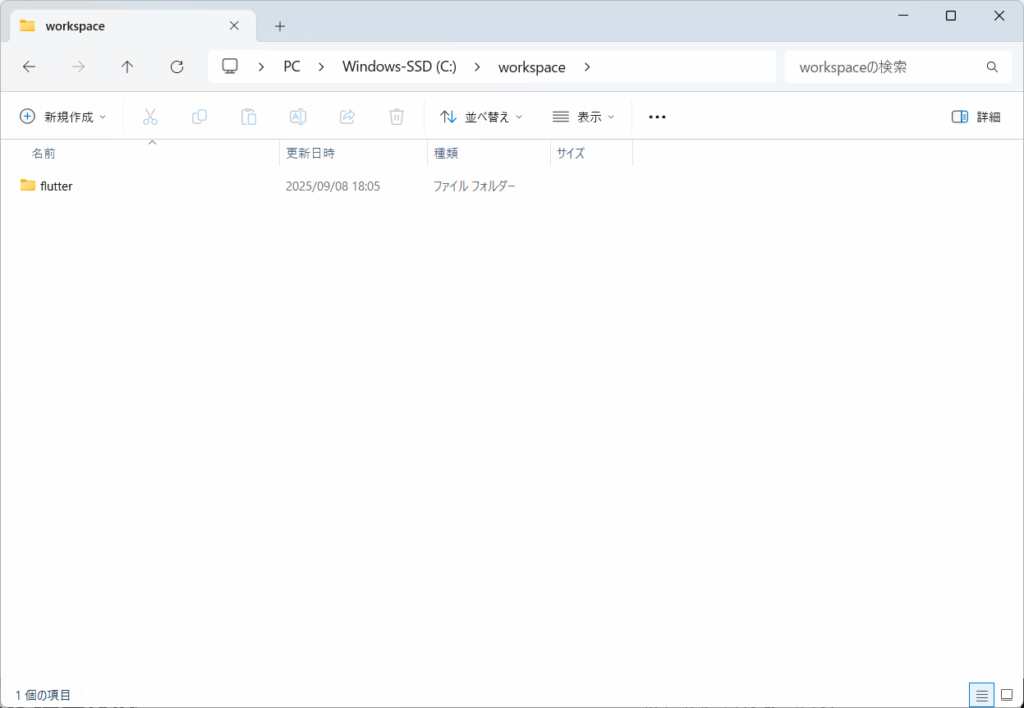Image resolution: width=1024 pixels, height=708 pixels.
Task: Open the 新規作成 dropdown
Action: coord(63,117)
